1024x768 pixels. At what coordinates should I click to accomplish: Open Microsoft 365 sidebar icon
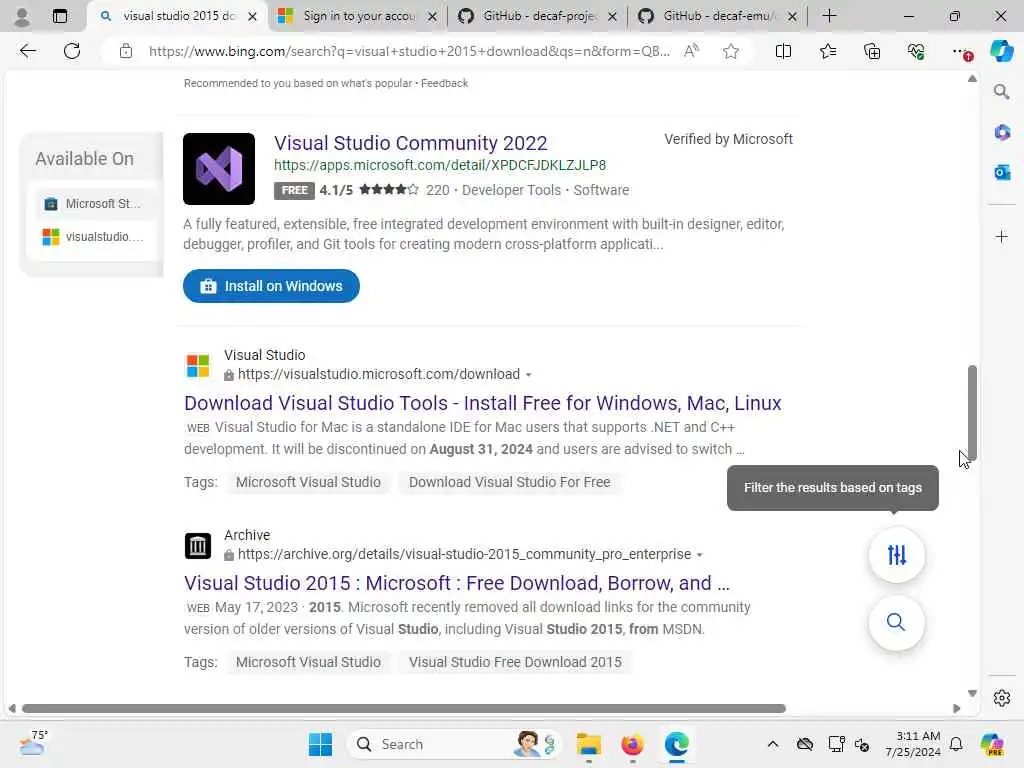(x=1001, y=133)
